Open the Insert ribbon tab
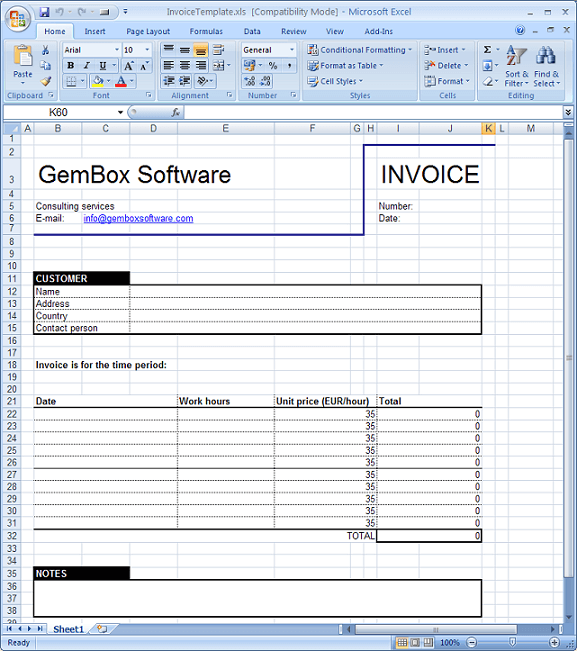 point(95,31)
